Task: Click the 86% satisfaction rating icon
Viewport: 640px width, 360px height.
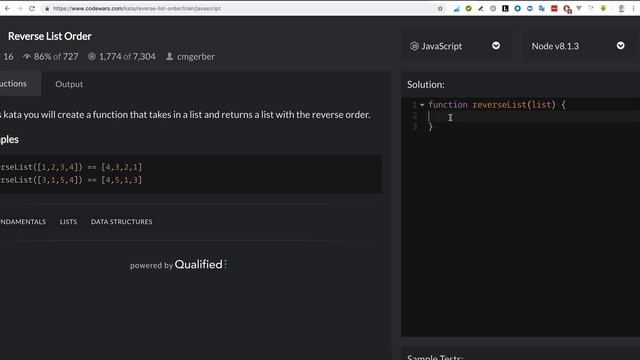Action: pyautogui.click(x=27, y=57)
